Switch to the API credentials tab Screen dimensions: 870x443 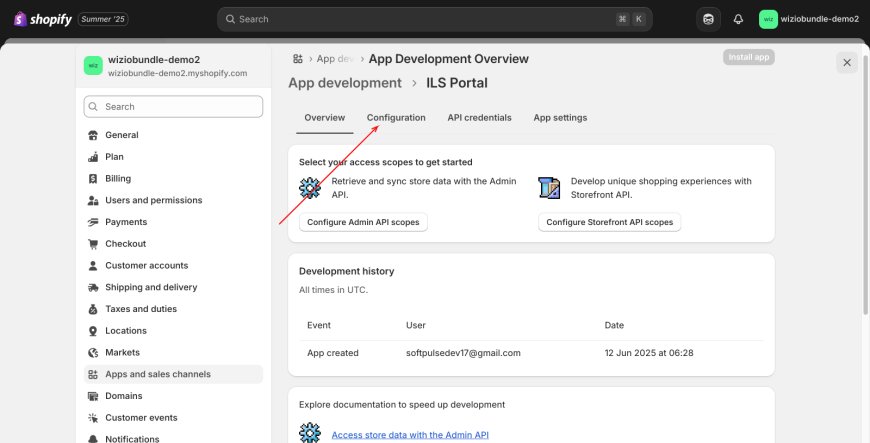(479, 118)
